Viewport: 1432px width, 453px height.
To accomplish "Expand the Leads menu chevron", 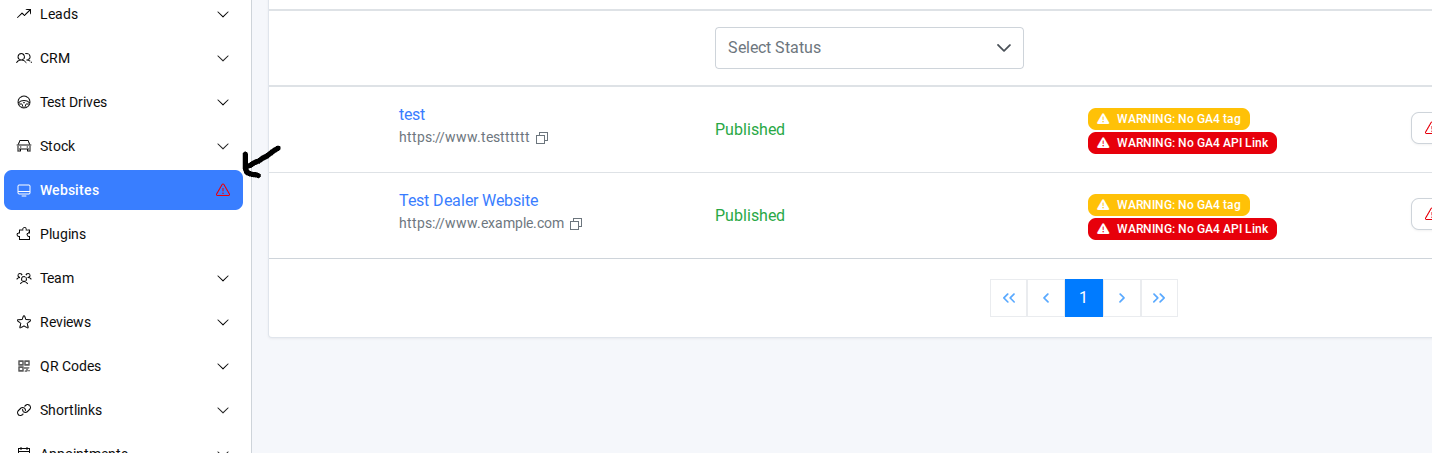I will (x=223, y=14).
